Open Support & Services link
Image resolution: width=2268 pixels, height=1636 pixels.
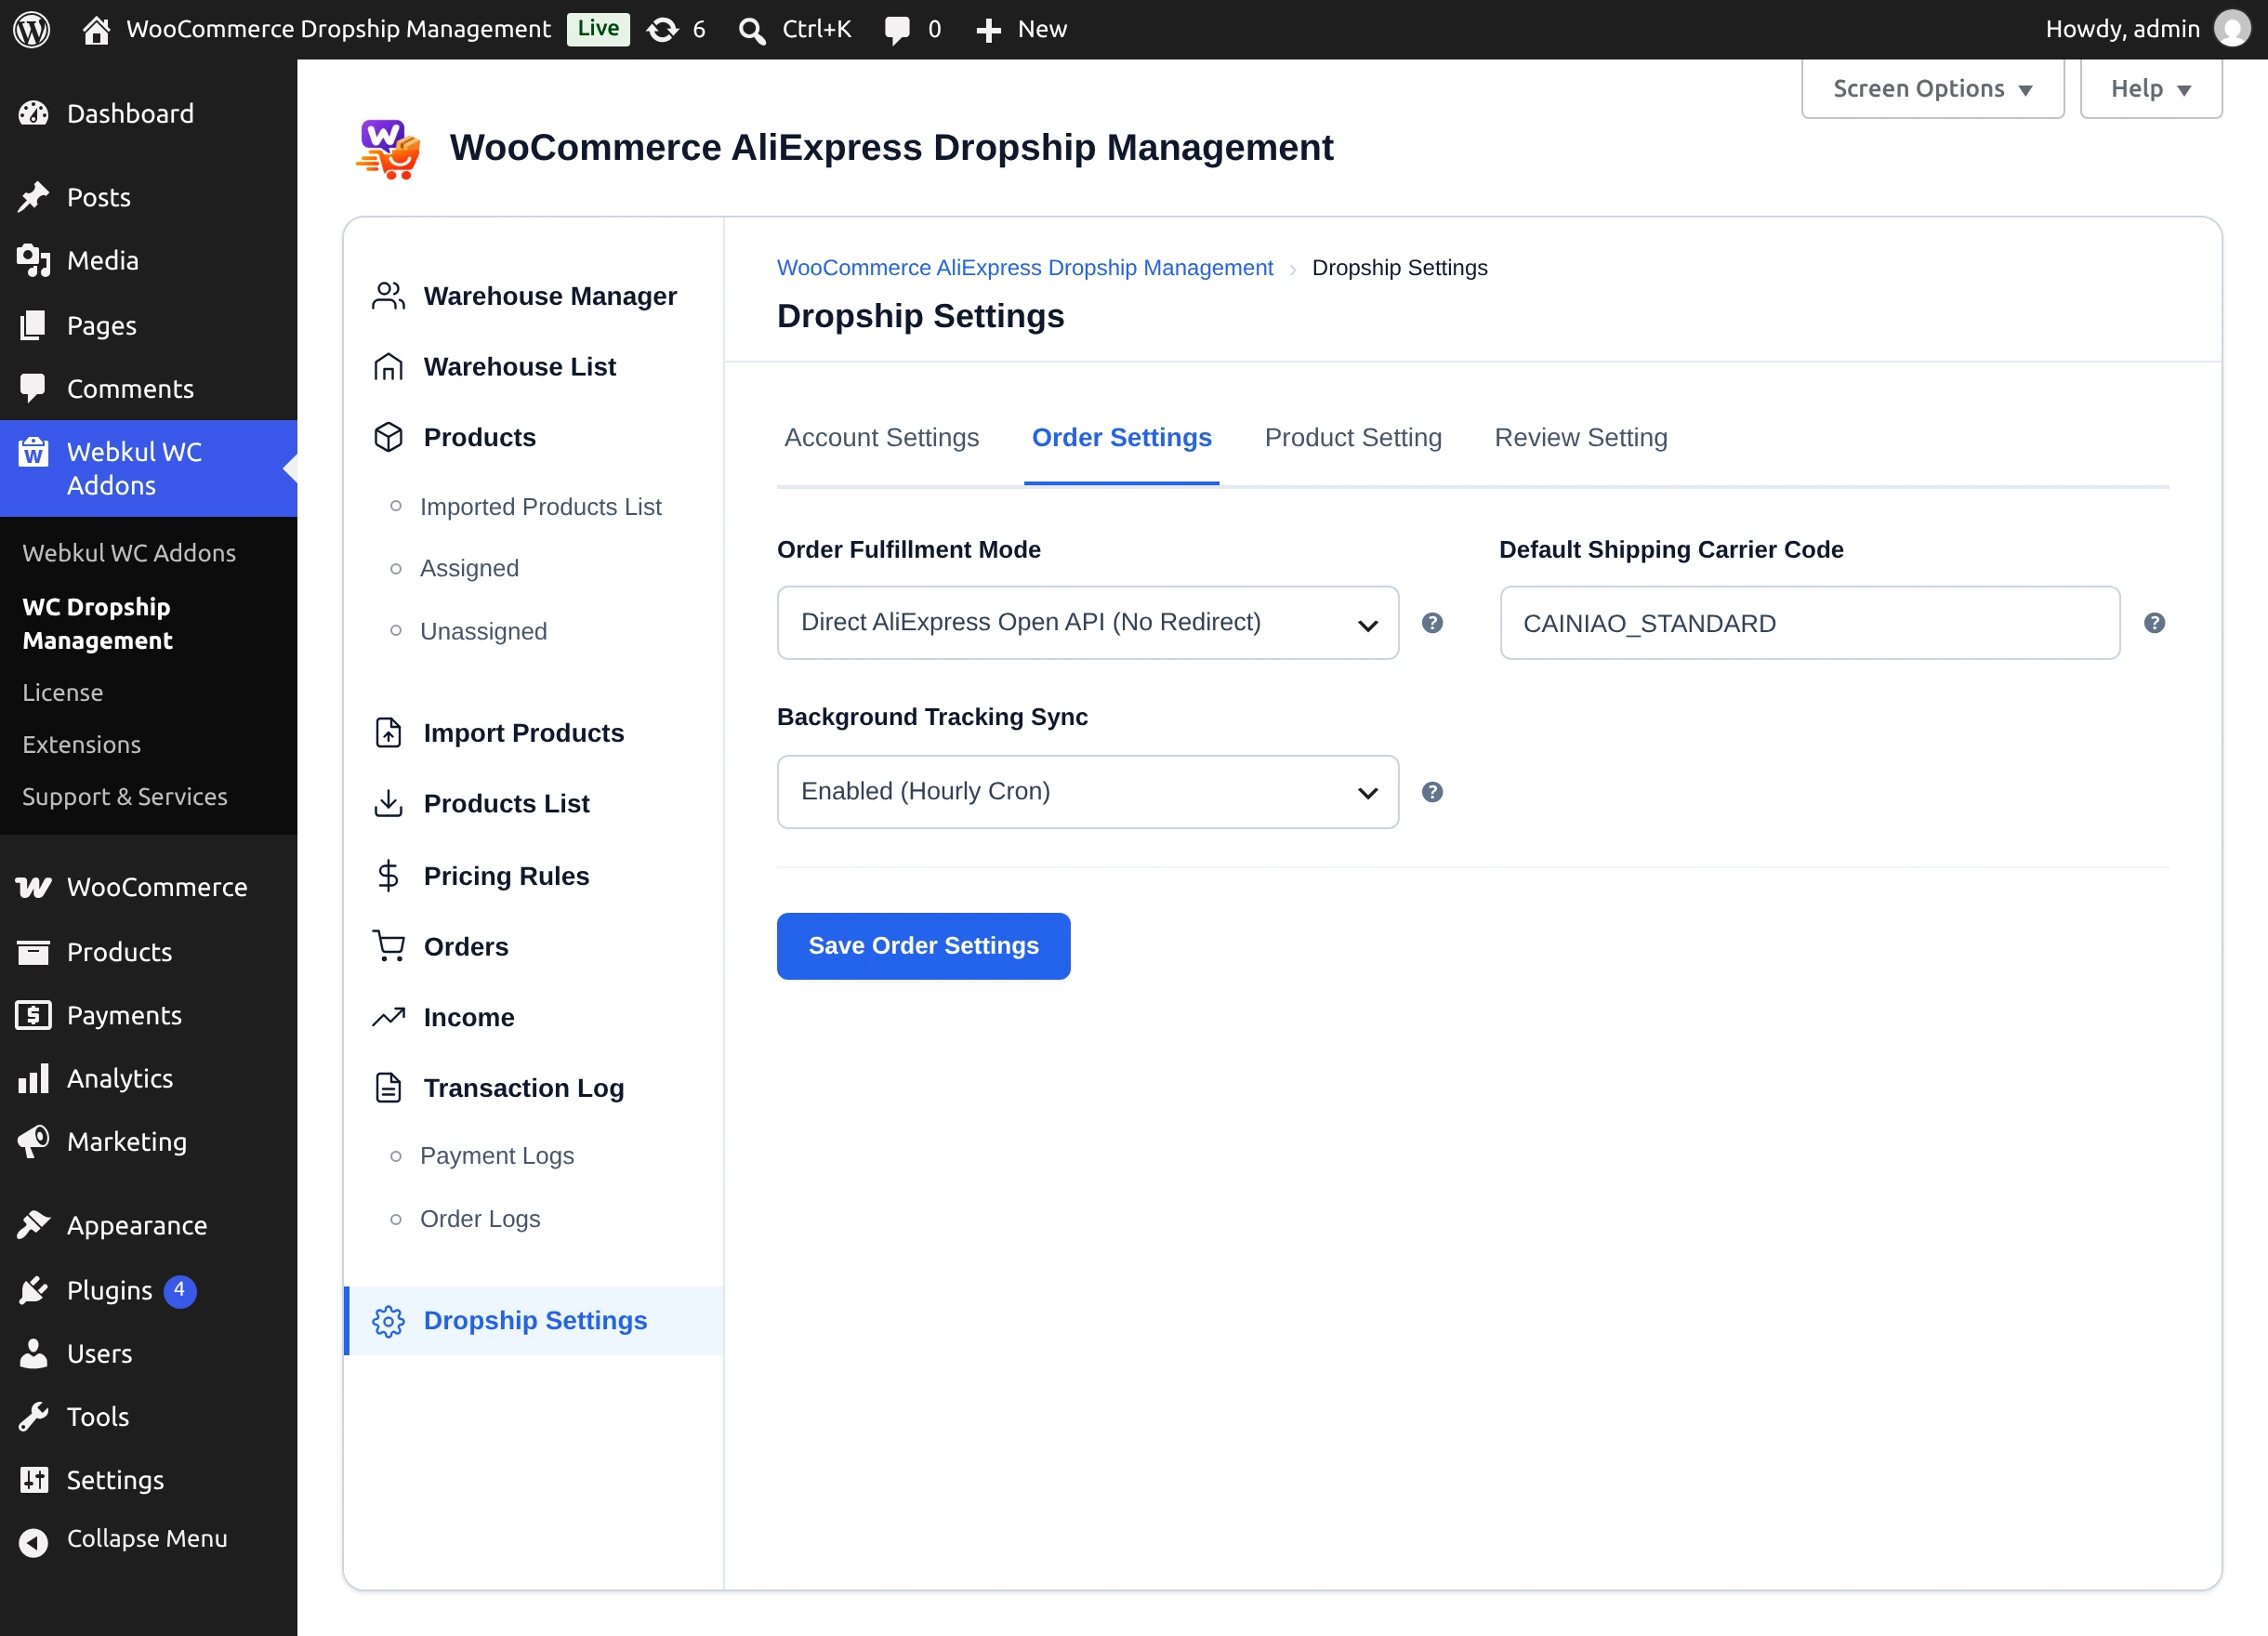(x=125, y=796)
